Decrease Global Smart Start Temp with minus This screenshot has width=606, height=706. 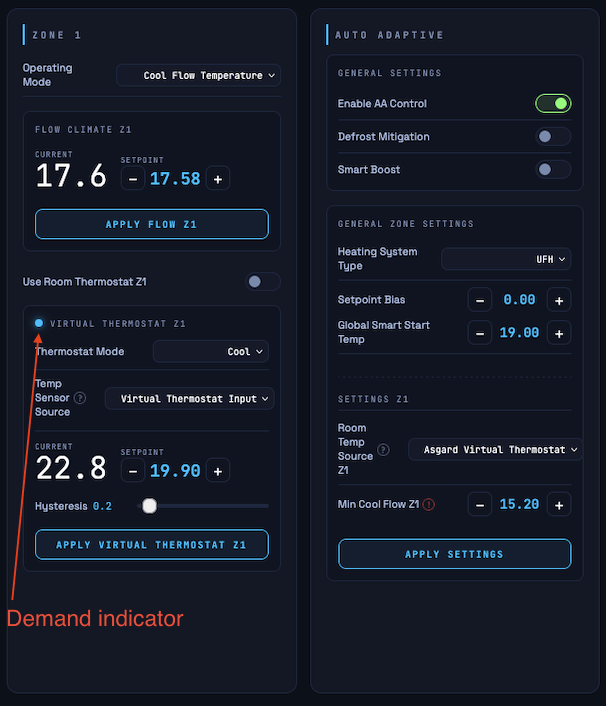tap(480, 333)
